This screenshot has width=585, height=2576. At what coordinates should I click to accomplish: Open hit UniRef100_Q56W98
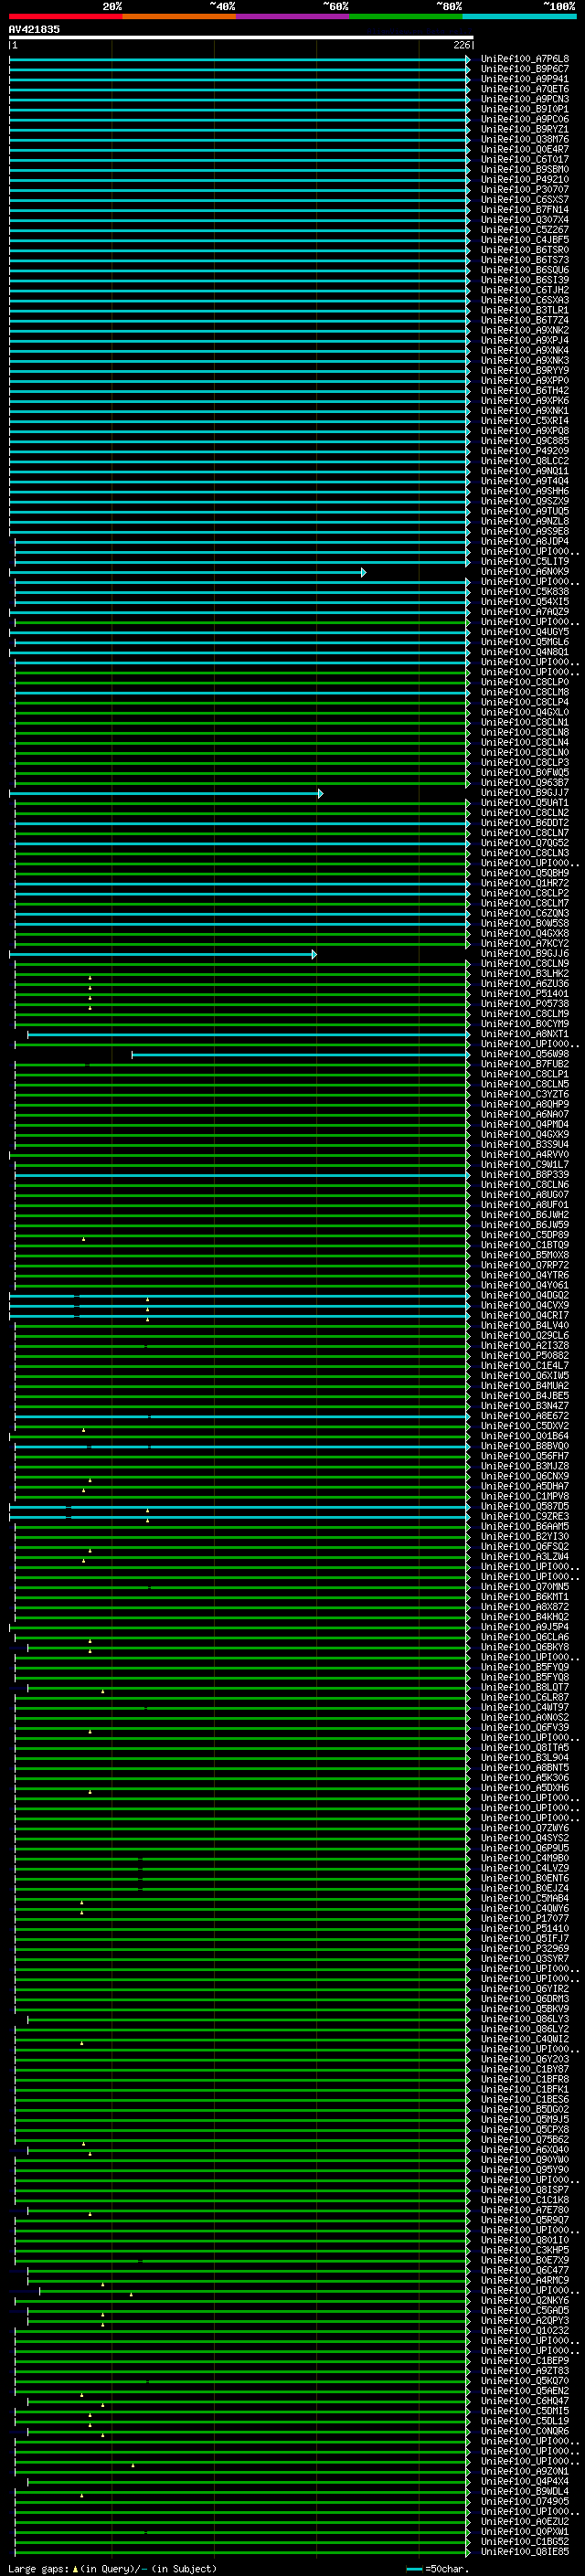(x=525, y=1054)
